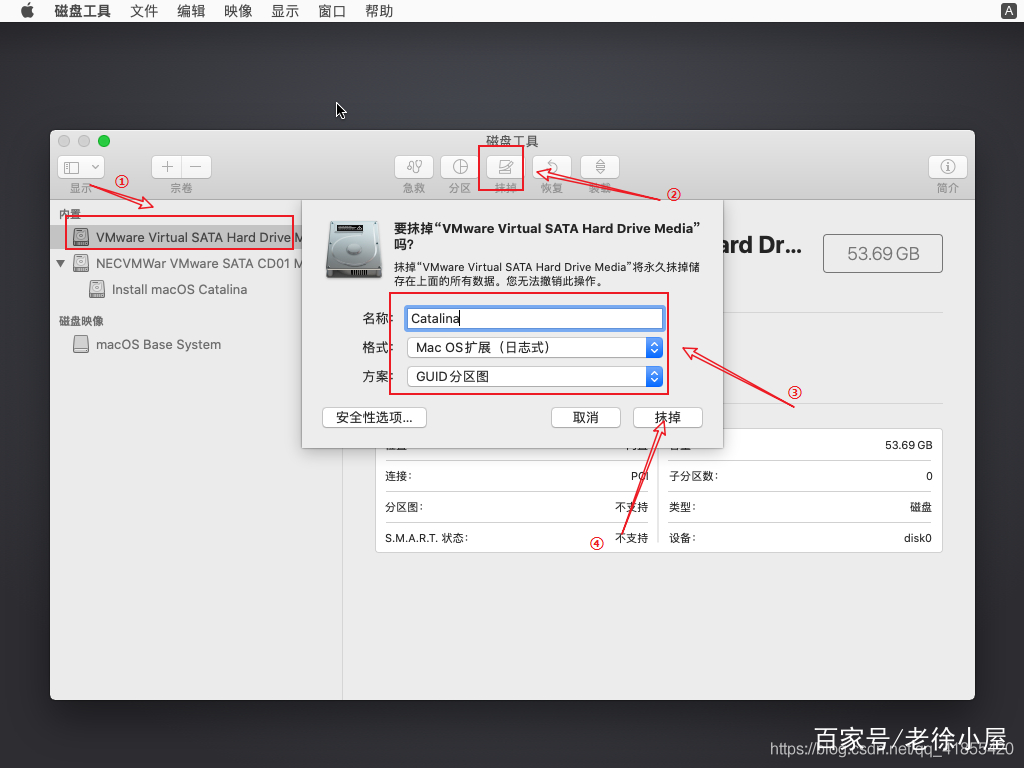Click the 子分区数 value 0

point(929,476)
